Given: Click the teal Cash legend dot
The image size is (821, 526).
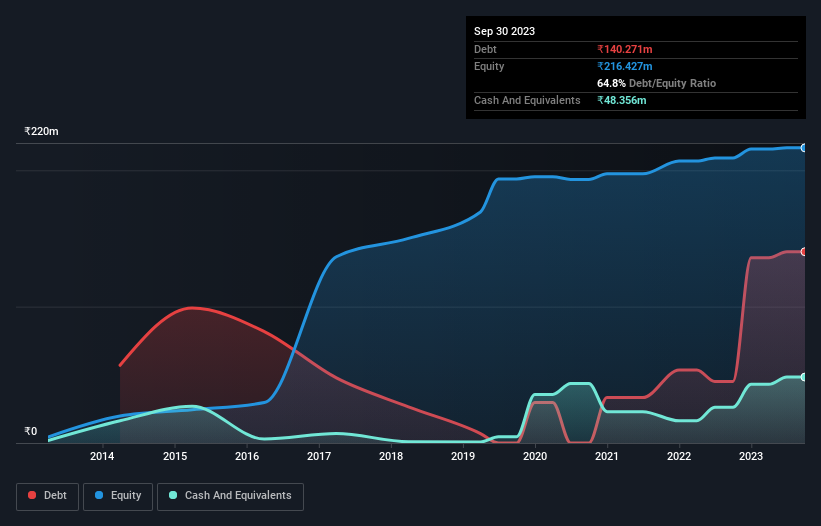Looking at the screenshot, I should [173, 495].
